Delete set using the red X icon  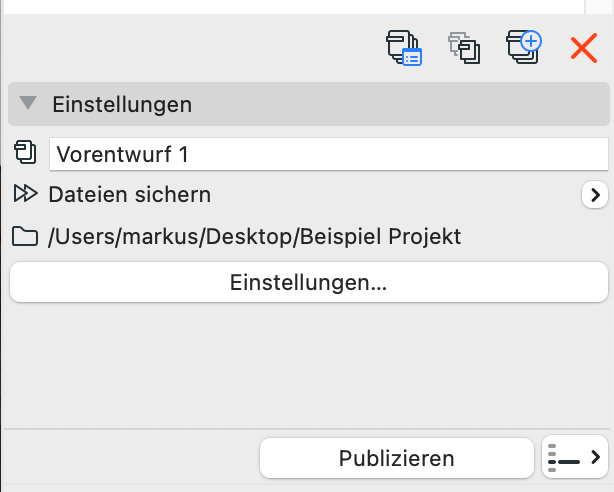click(584, 48)
